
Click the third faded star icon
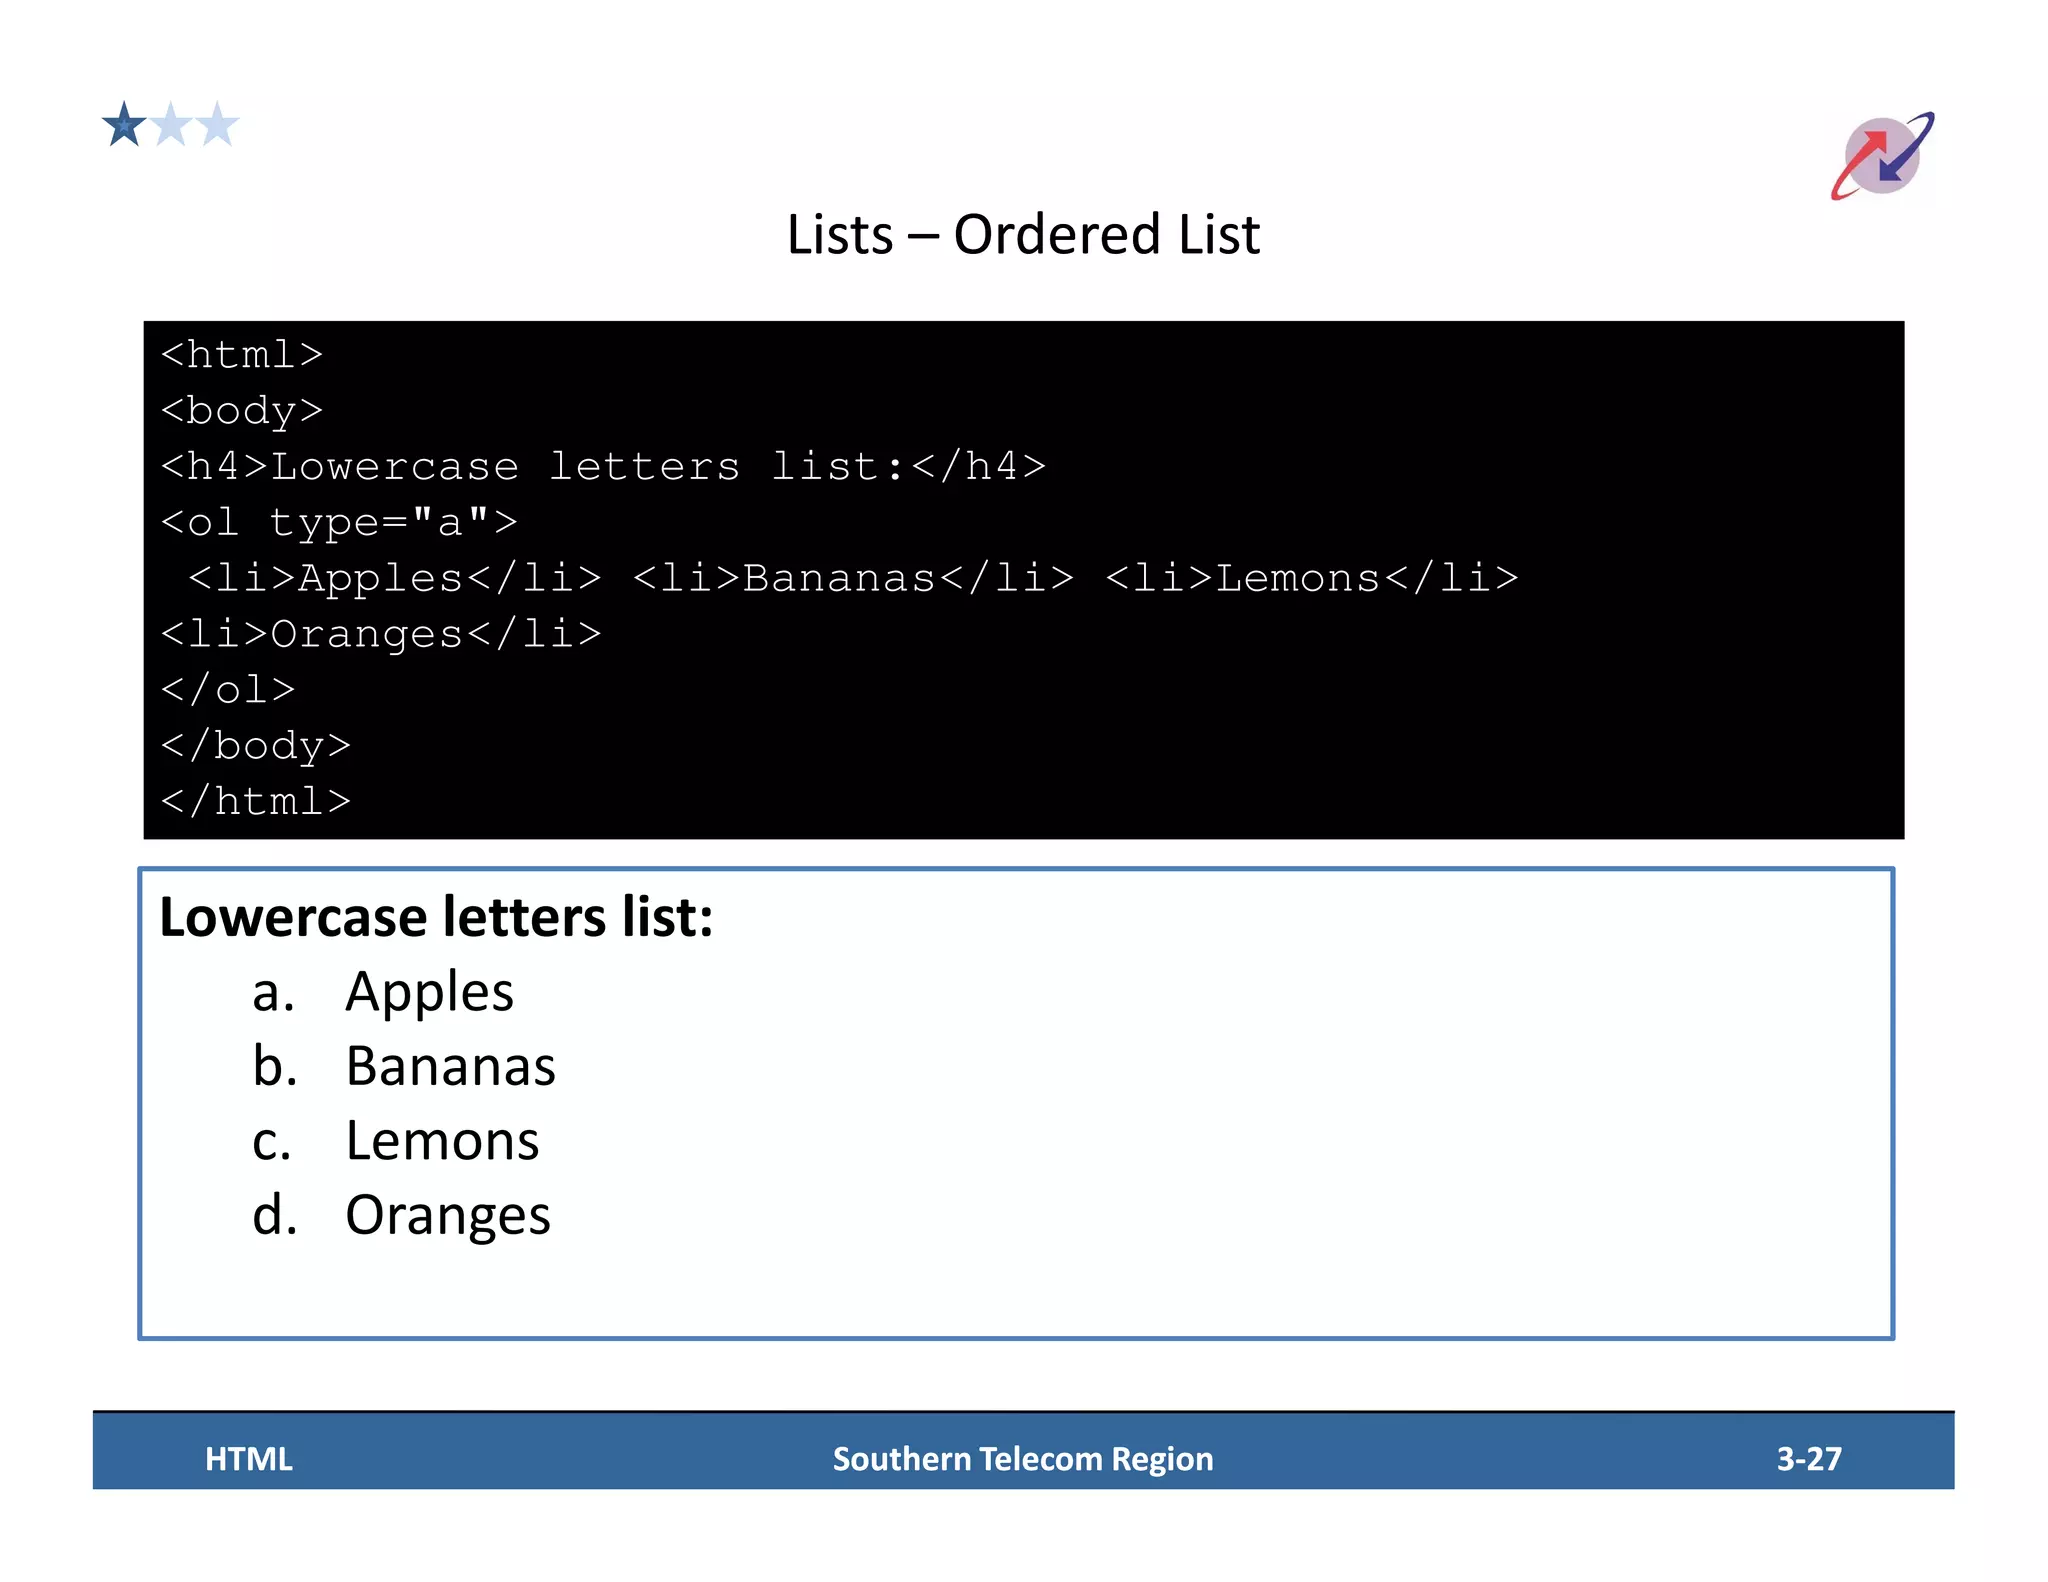click(x=217, y=126)
